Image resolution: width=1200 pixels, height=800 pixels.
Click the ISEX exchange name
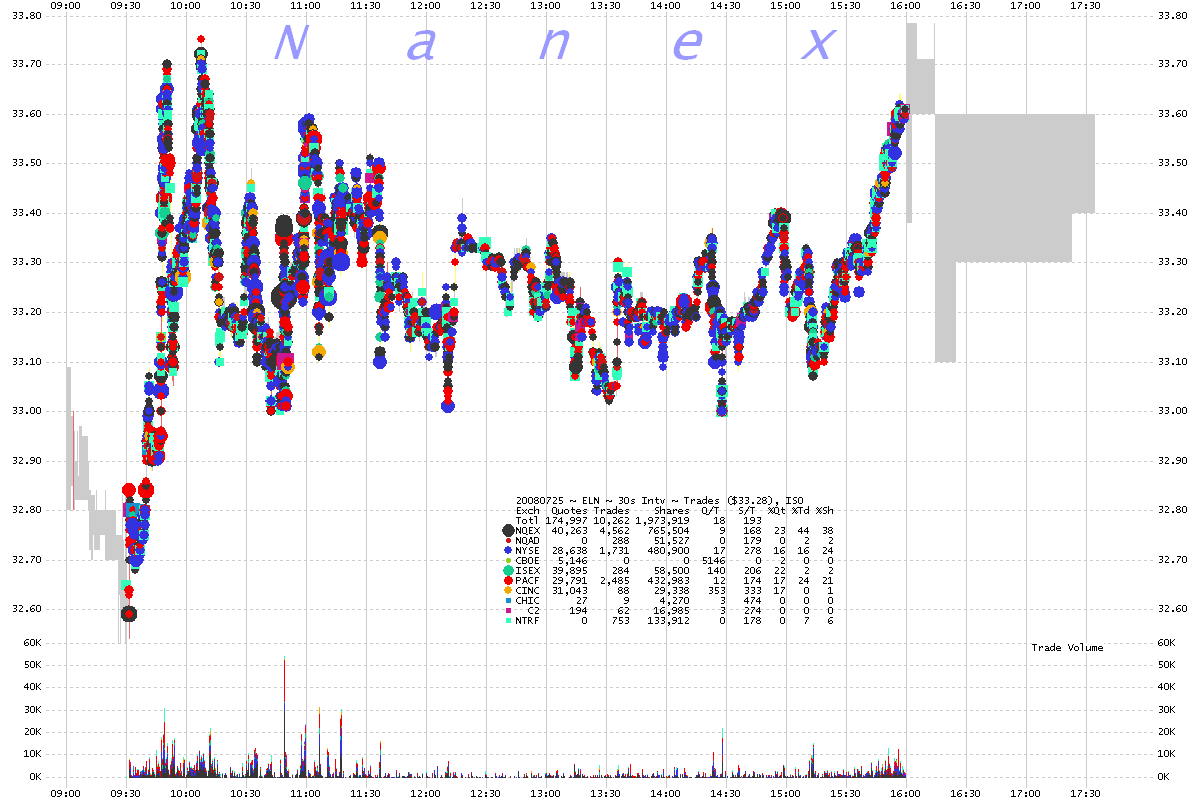pos(528,571)
